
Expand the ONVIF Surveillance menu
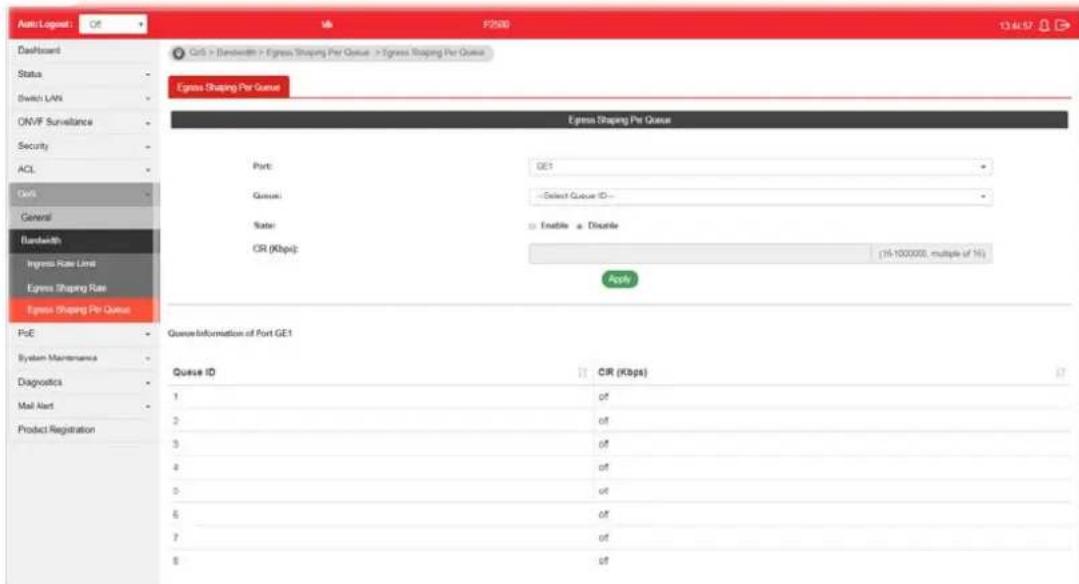point(83,122)
